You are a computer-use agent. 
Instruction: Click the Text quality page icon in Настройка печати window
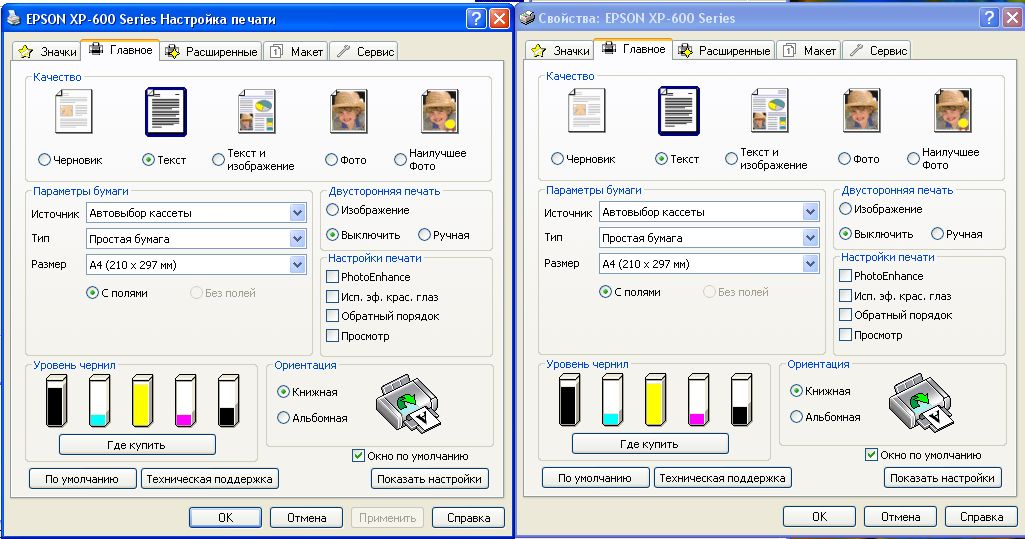(x=165, y=112)
